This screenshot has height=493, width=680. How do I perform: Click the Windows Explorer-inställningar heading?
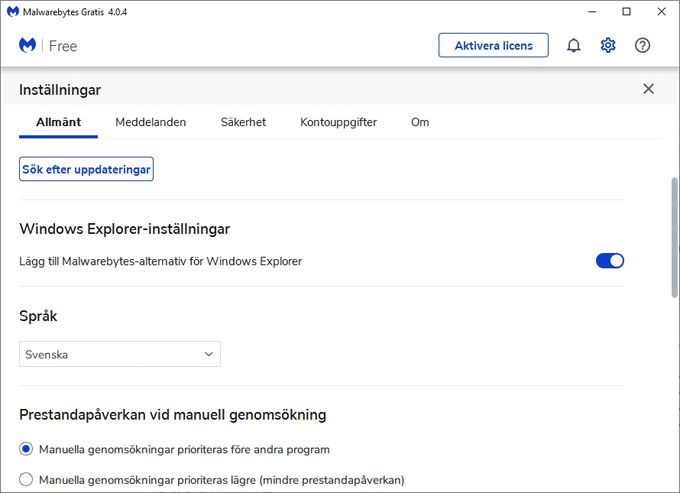click(x=124, y=229)
